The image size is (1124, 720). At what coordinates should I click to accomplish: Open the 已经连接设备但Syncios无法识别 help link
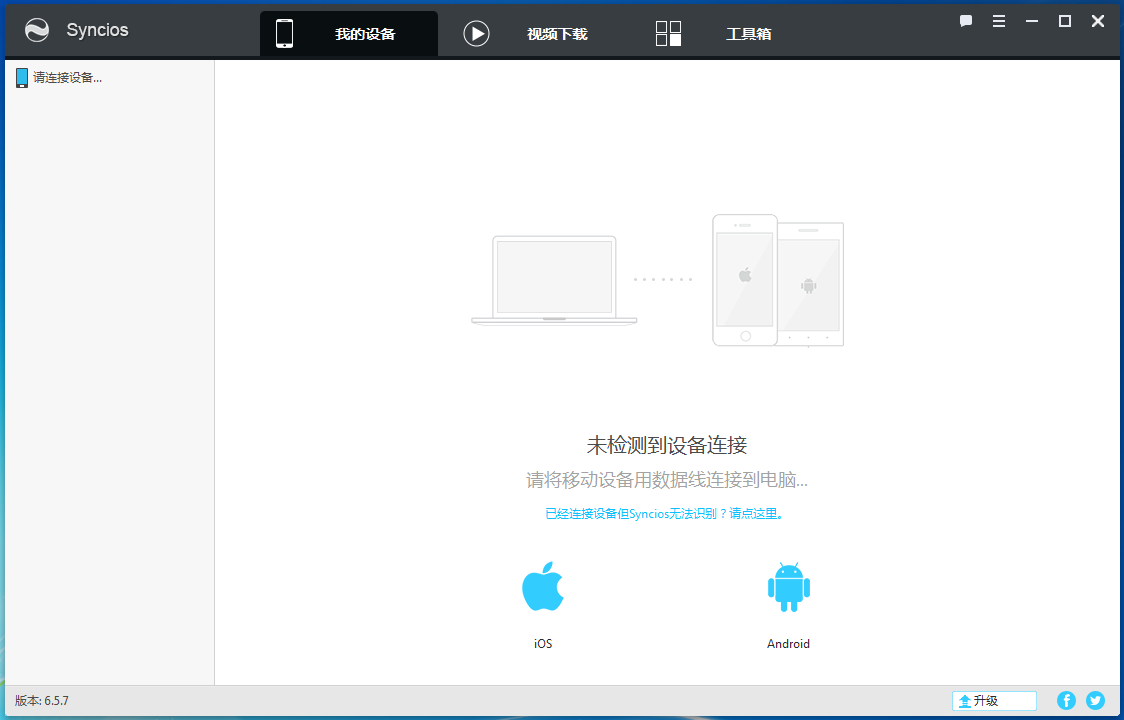click(664, 513)
